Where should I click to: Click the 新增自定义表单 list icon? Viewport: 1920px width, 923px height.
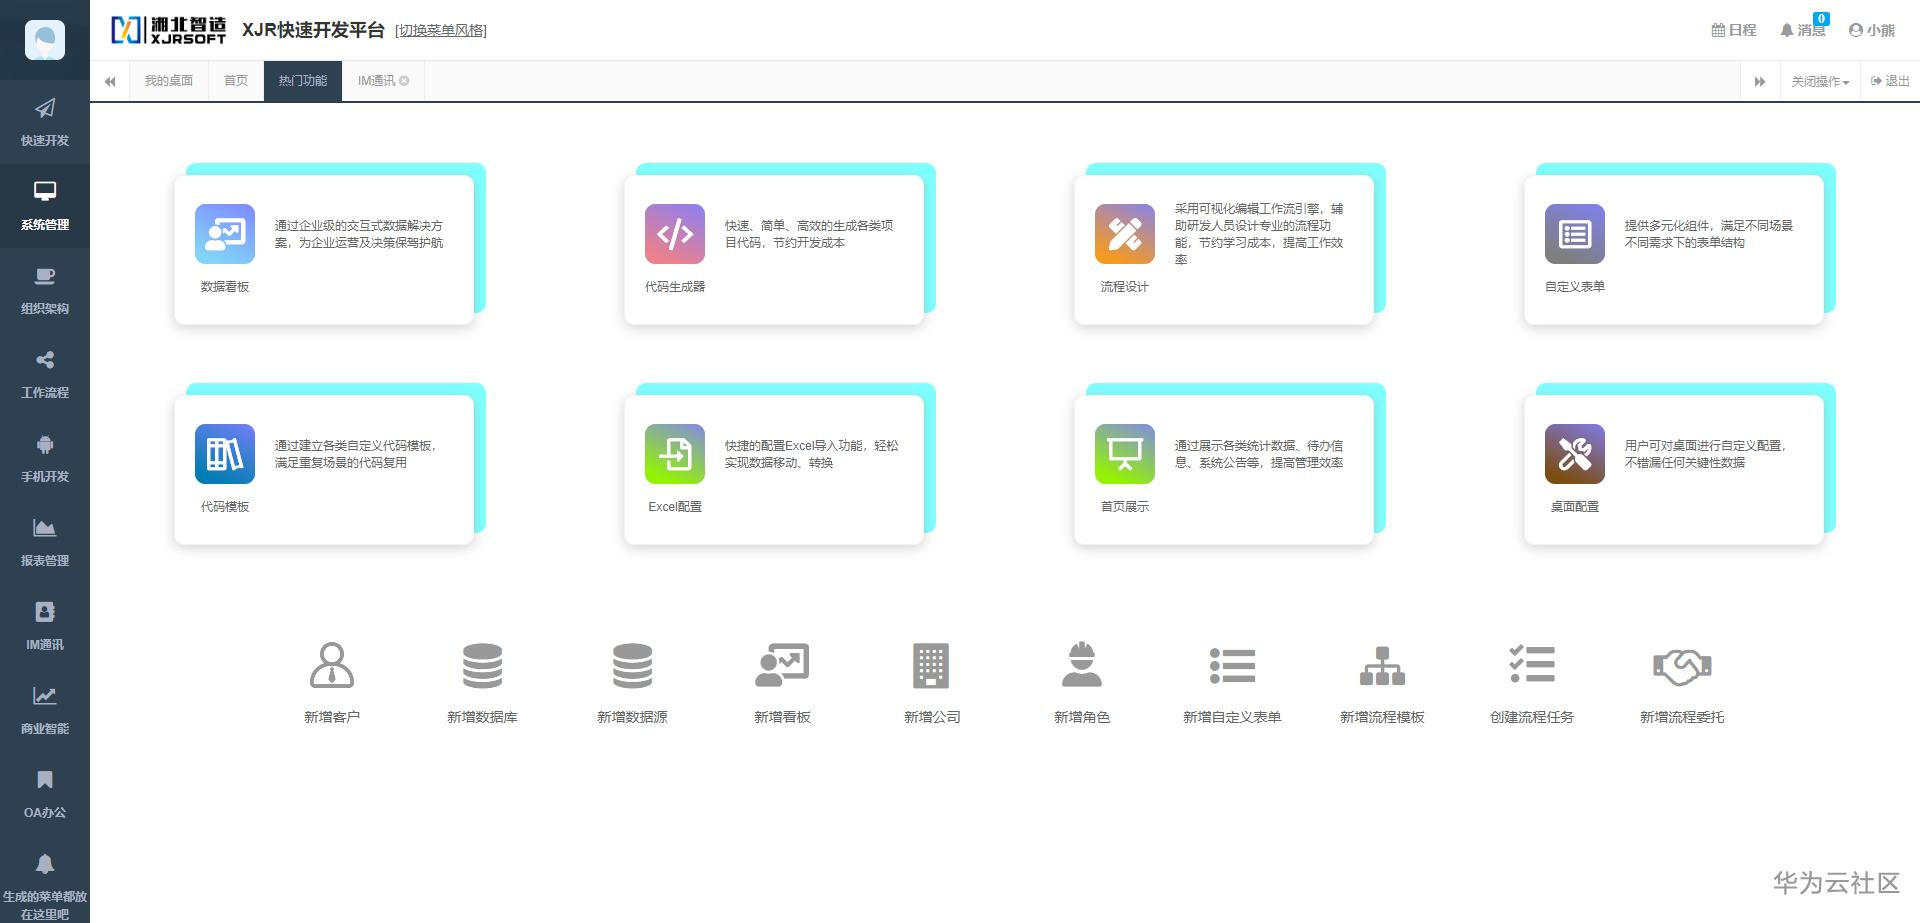click(1232, 666)
